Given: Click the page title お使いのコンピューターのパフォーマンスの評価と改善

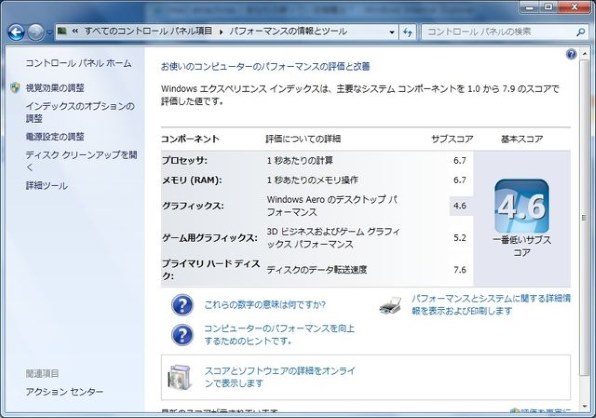Looking at the screenshot, I should point(265,67).
